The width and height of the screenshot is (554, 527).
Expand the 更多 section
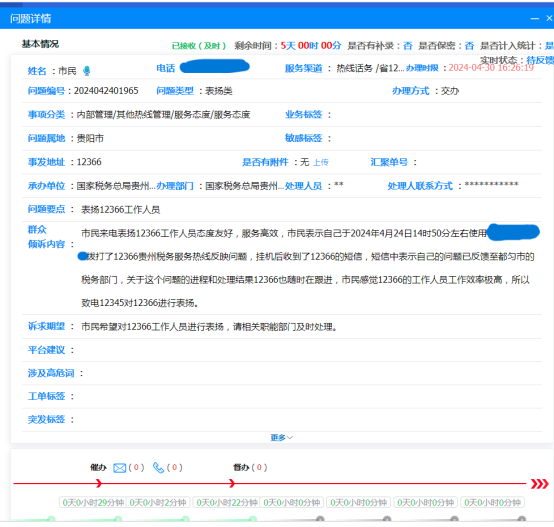click(x=282, y=438)
